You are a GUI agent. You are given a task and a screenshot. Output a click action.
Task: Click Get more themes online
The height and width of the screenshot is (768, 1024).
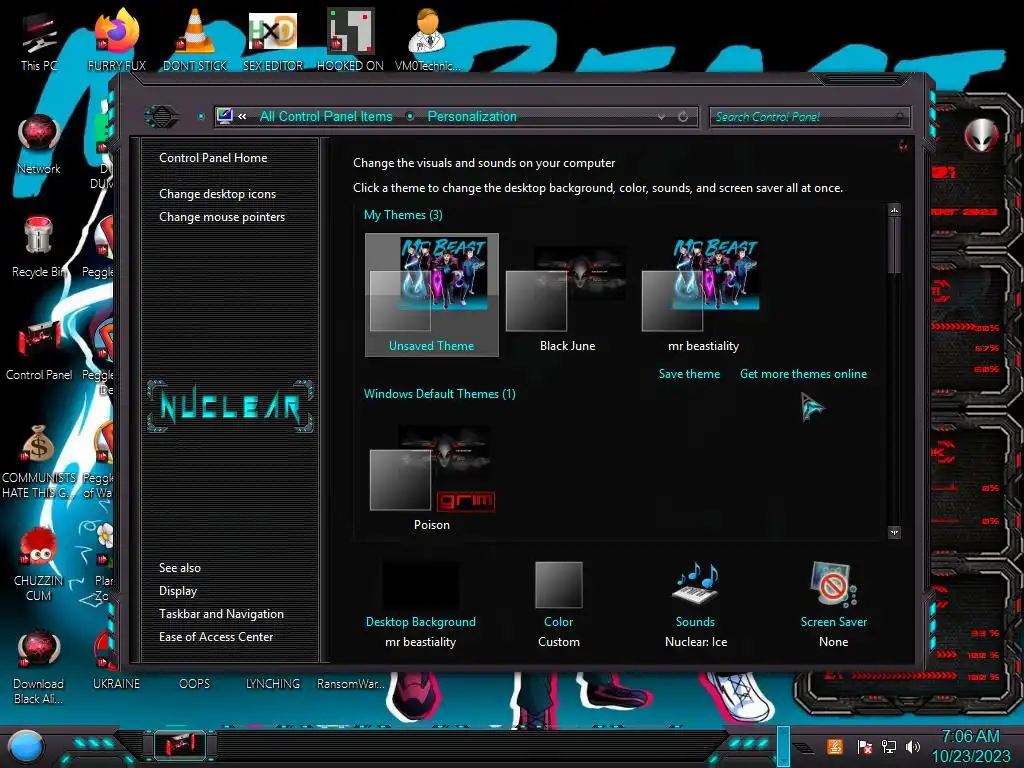(803, 374)
